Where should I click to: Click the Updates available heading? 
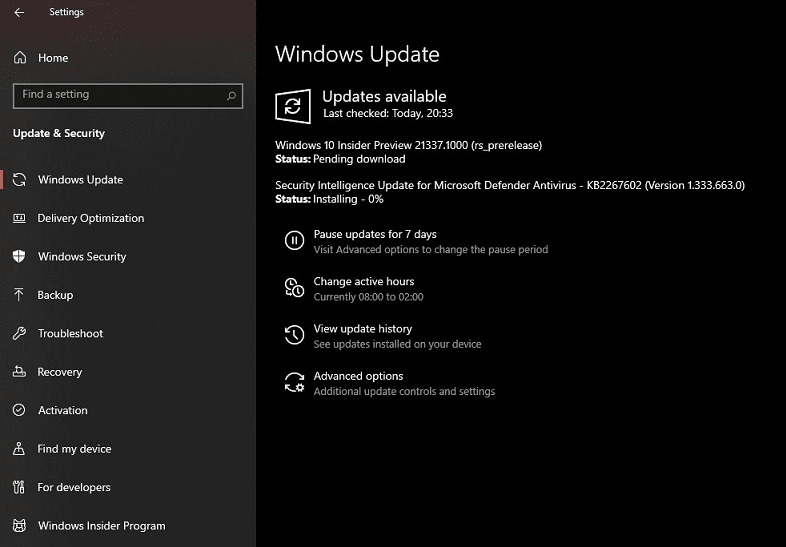pyautogui.click(x=384, y=96)
